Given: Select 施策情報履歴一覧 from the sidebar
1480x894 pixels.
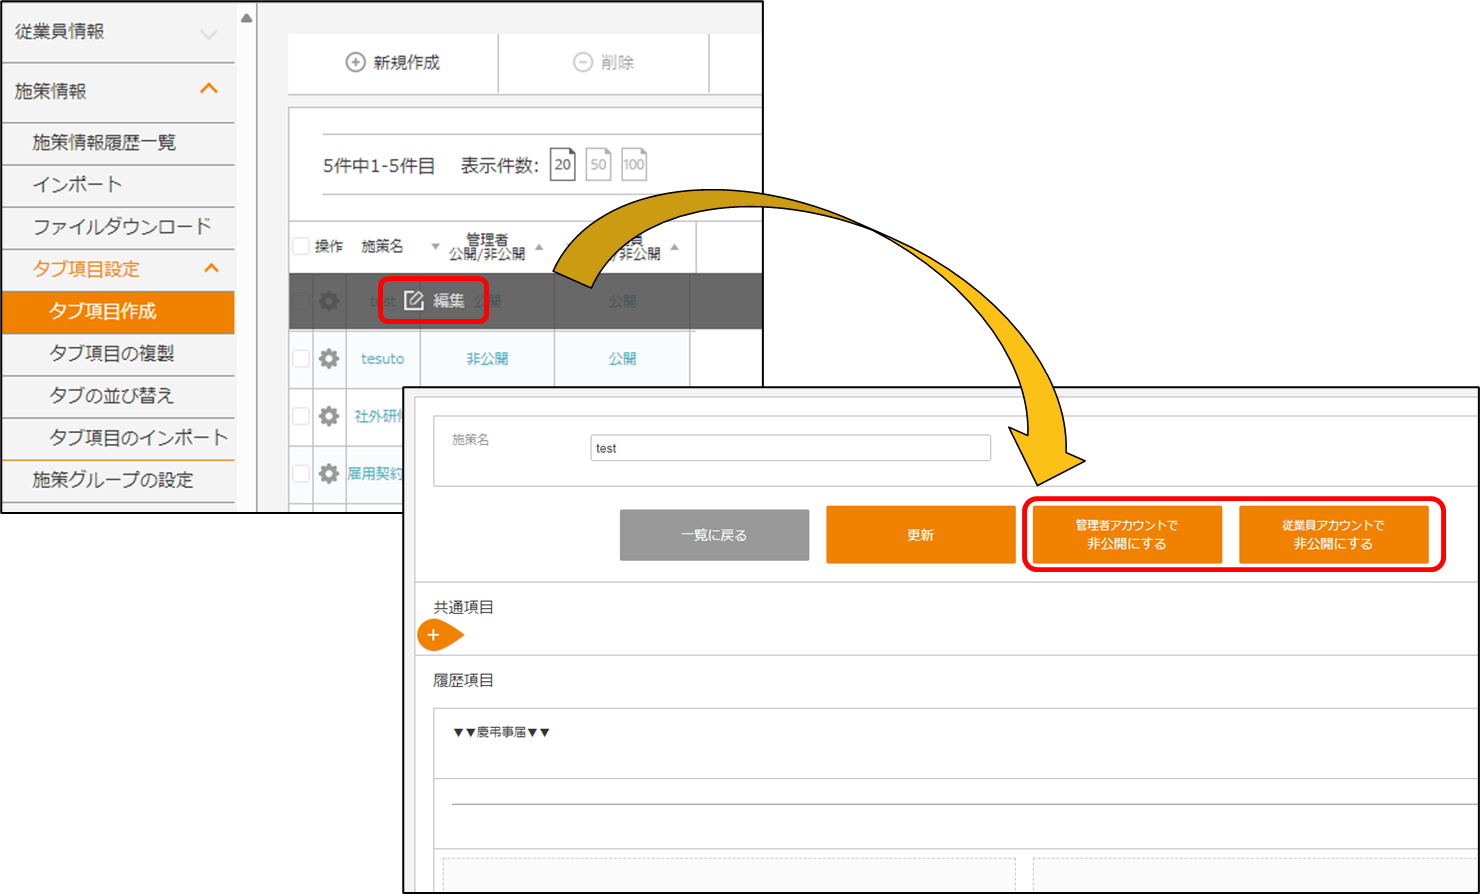Looking at the screenshot, I should click(x=104, y=142).
